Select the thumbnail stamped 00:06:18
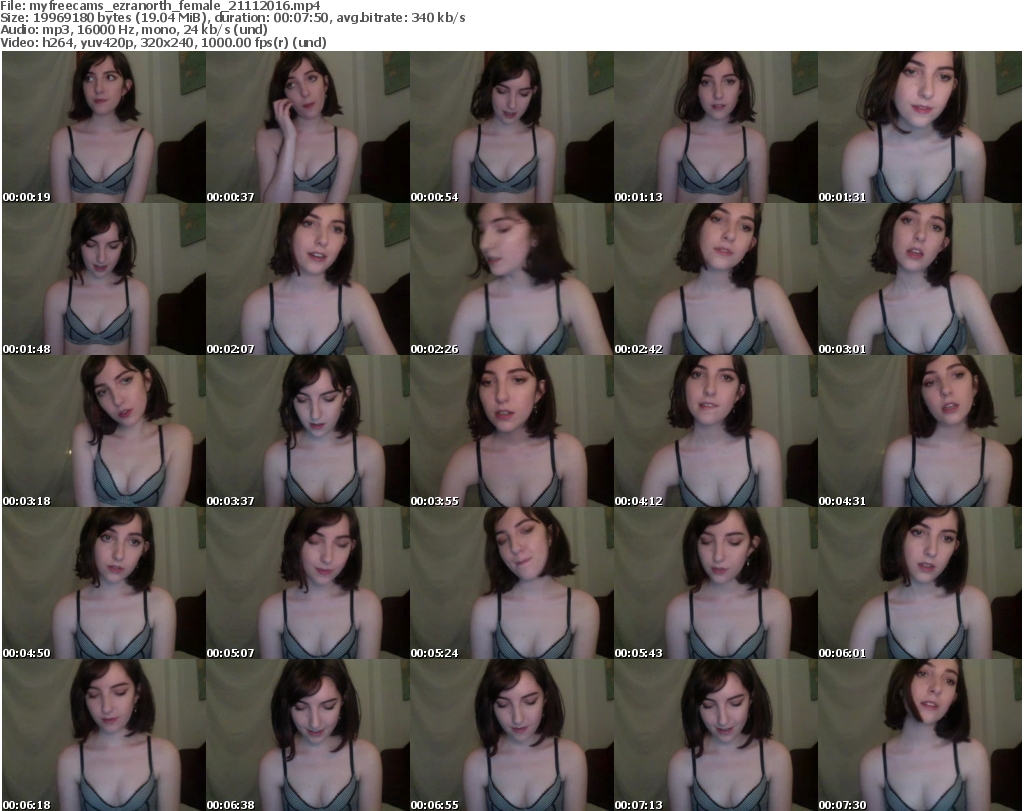The image size is (1024, 811). [104, 735]
